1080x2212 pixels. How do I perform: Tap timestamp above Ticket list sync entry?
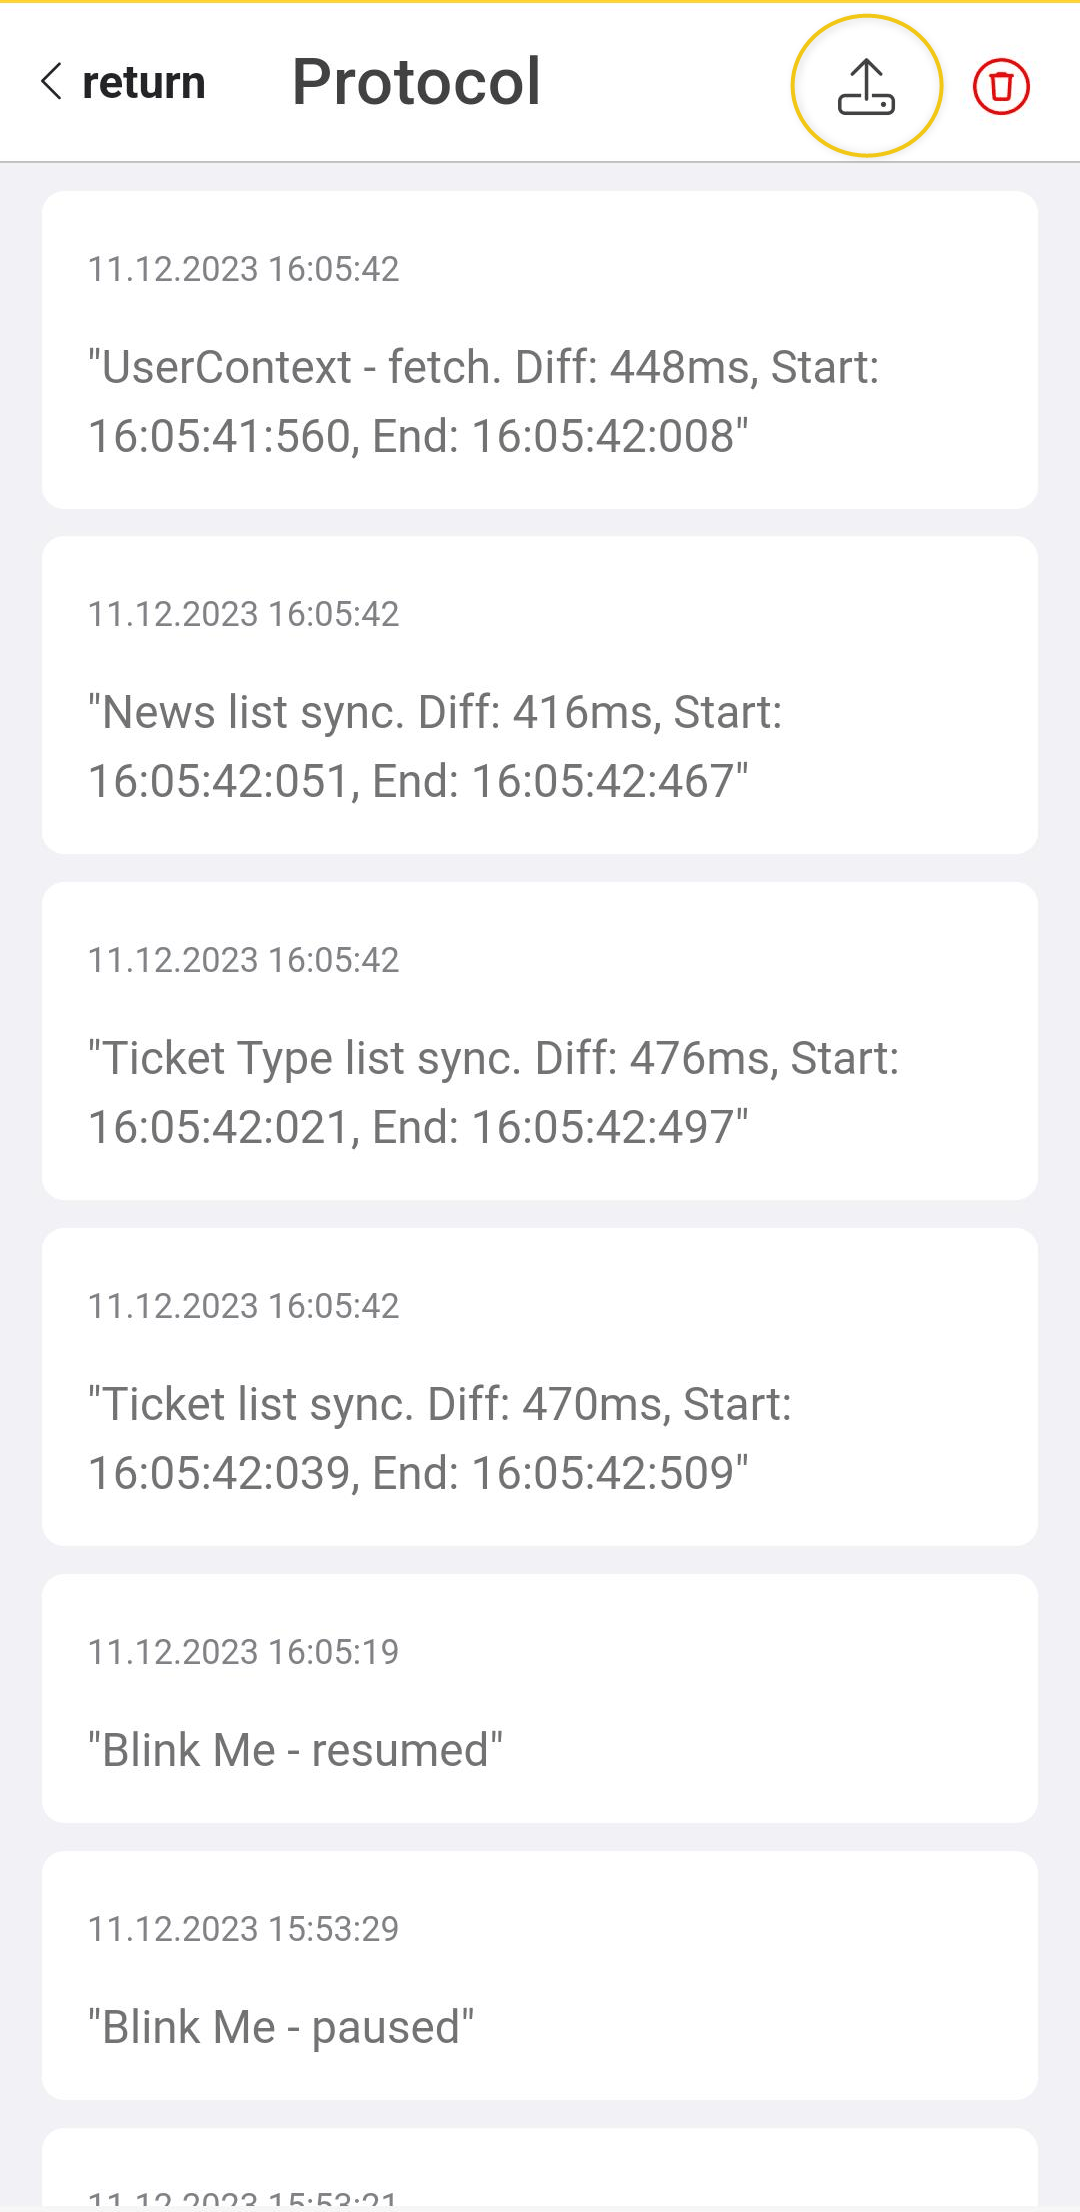tap(243, 1306)
